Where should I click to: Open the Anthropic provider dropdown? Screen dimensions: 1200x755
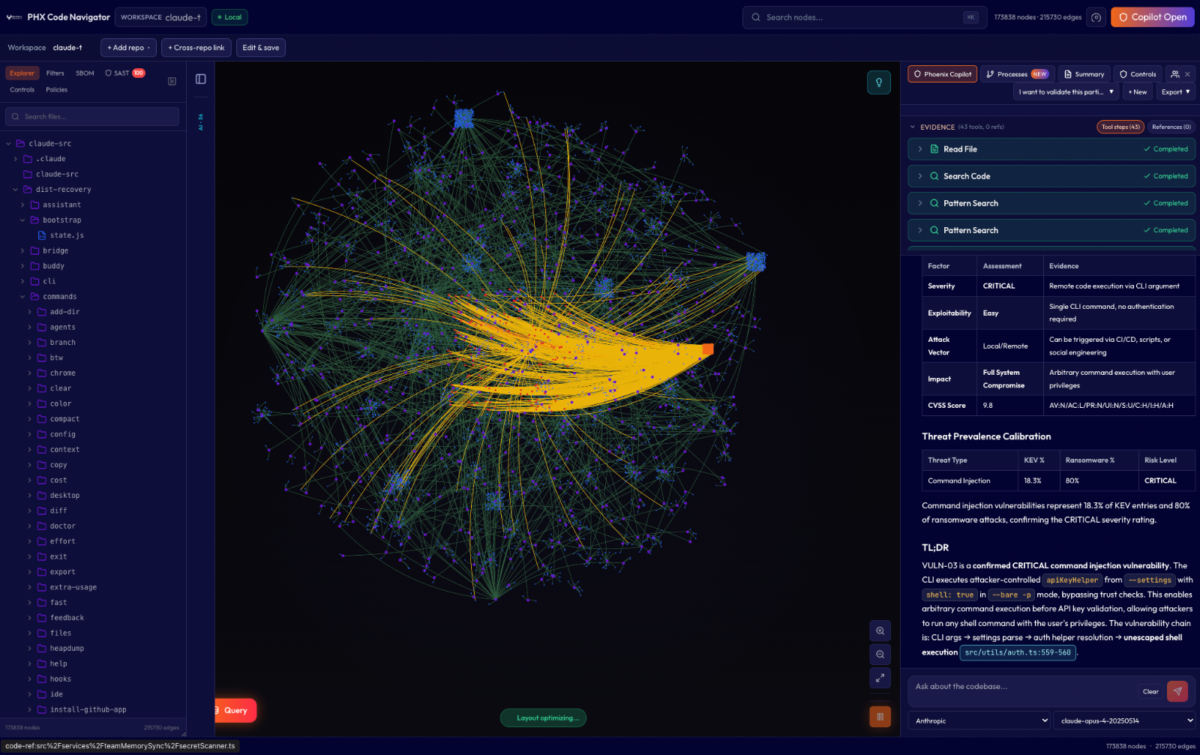[x=978, y=720]
